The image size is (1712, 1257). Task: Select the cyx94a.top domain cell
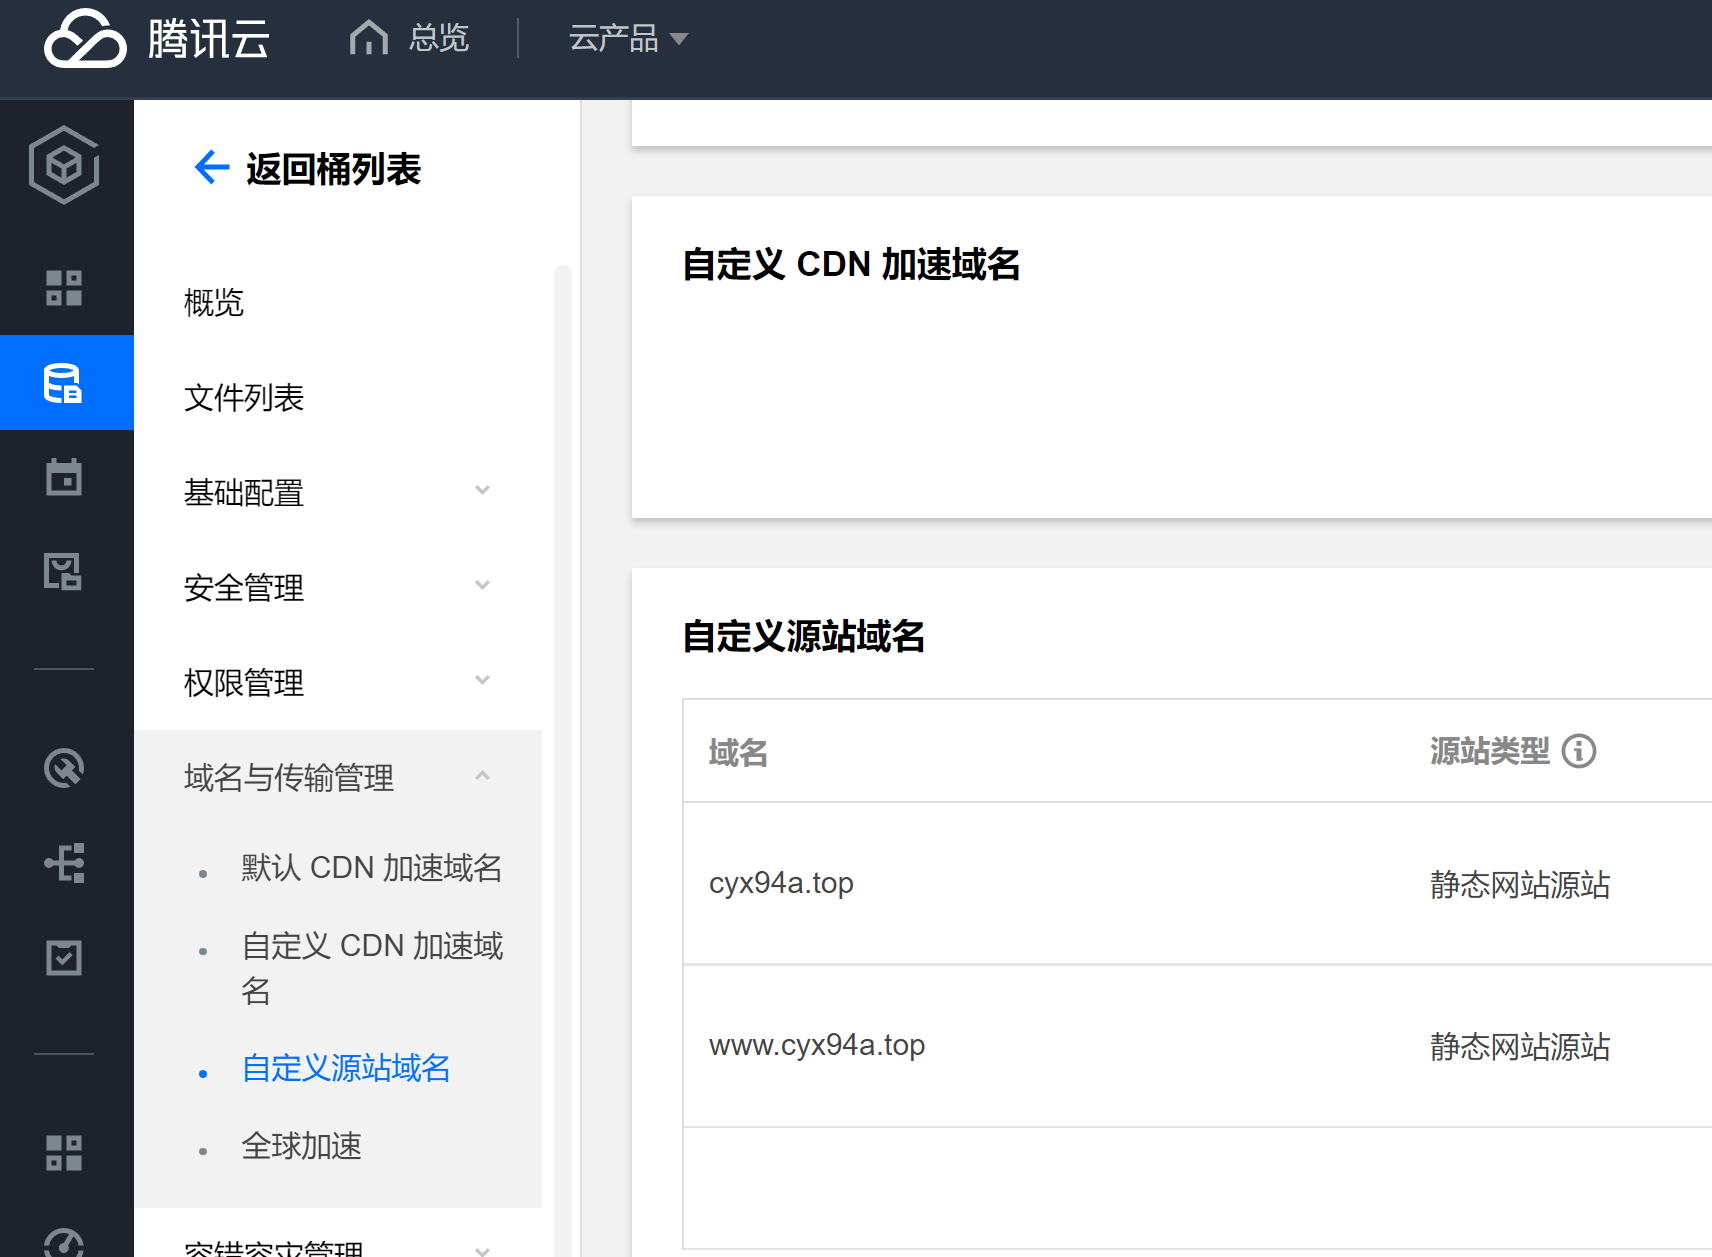point(781,884)
